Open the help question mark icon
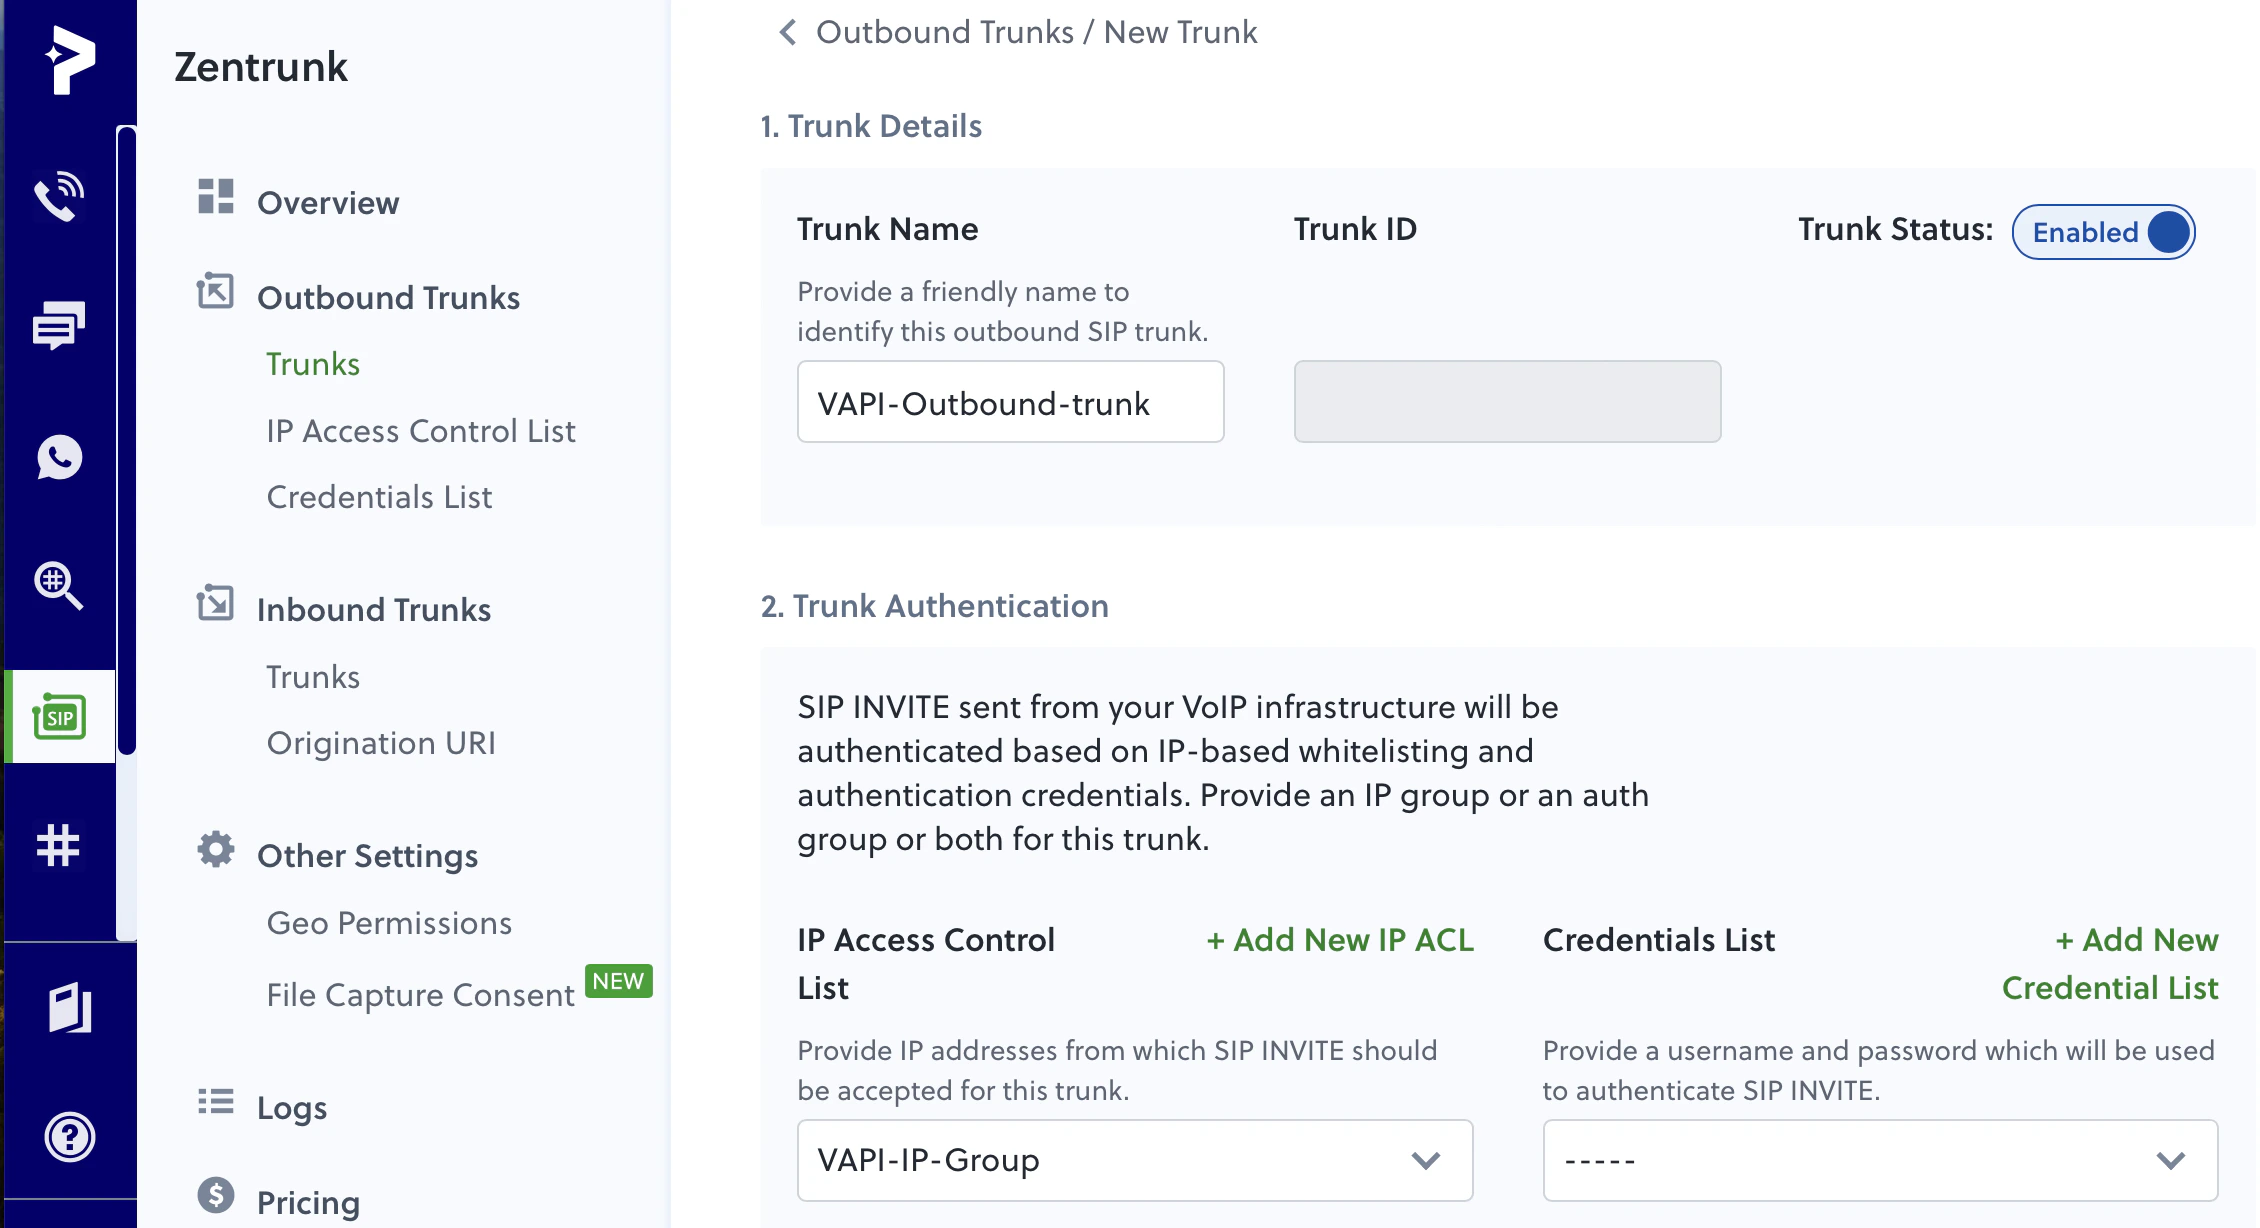 (68, 1136)
